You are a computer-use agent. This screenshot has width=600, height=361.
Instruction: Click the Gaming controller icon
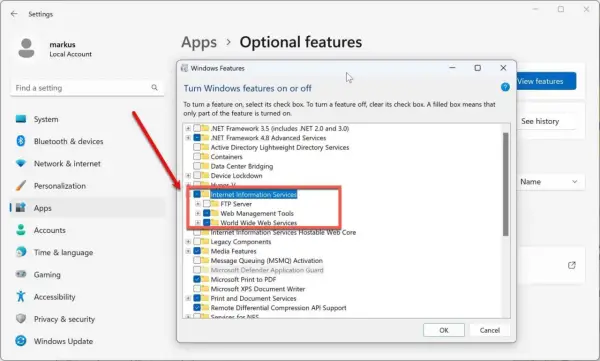click(21, 274)
